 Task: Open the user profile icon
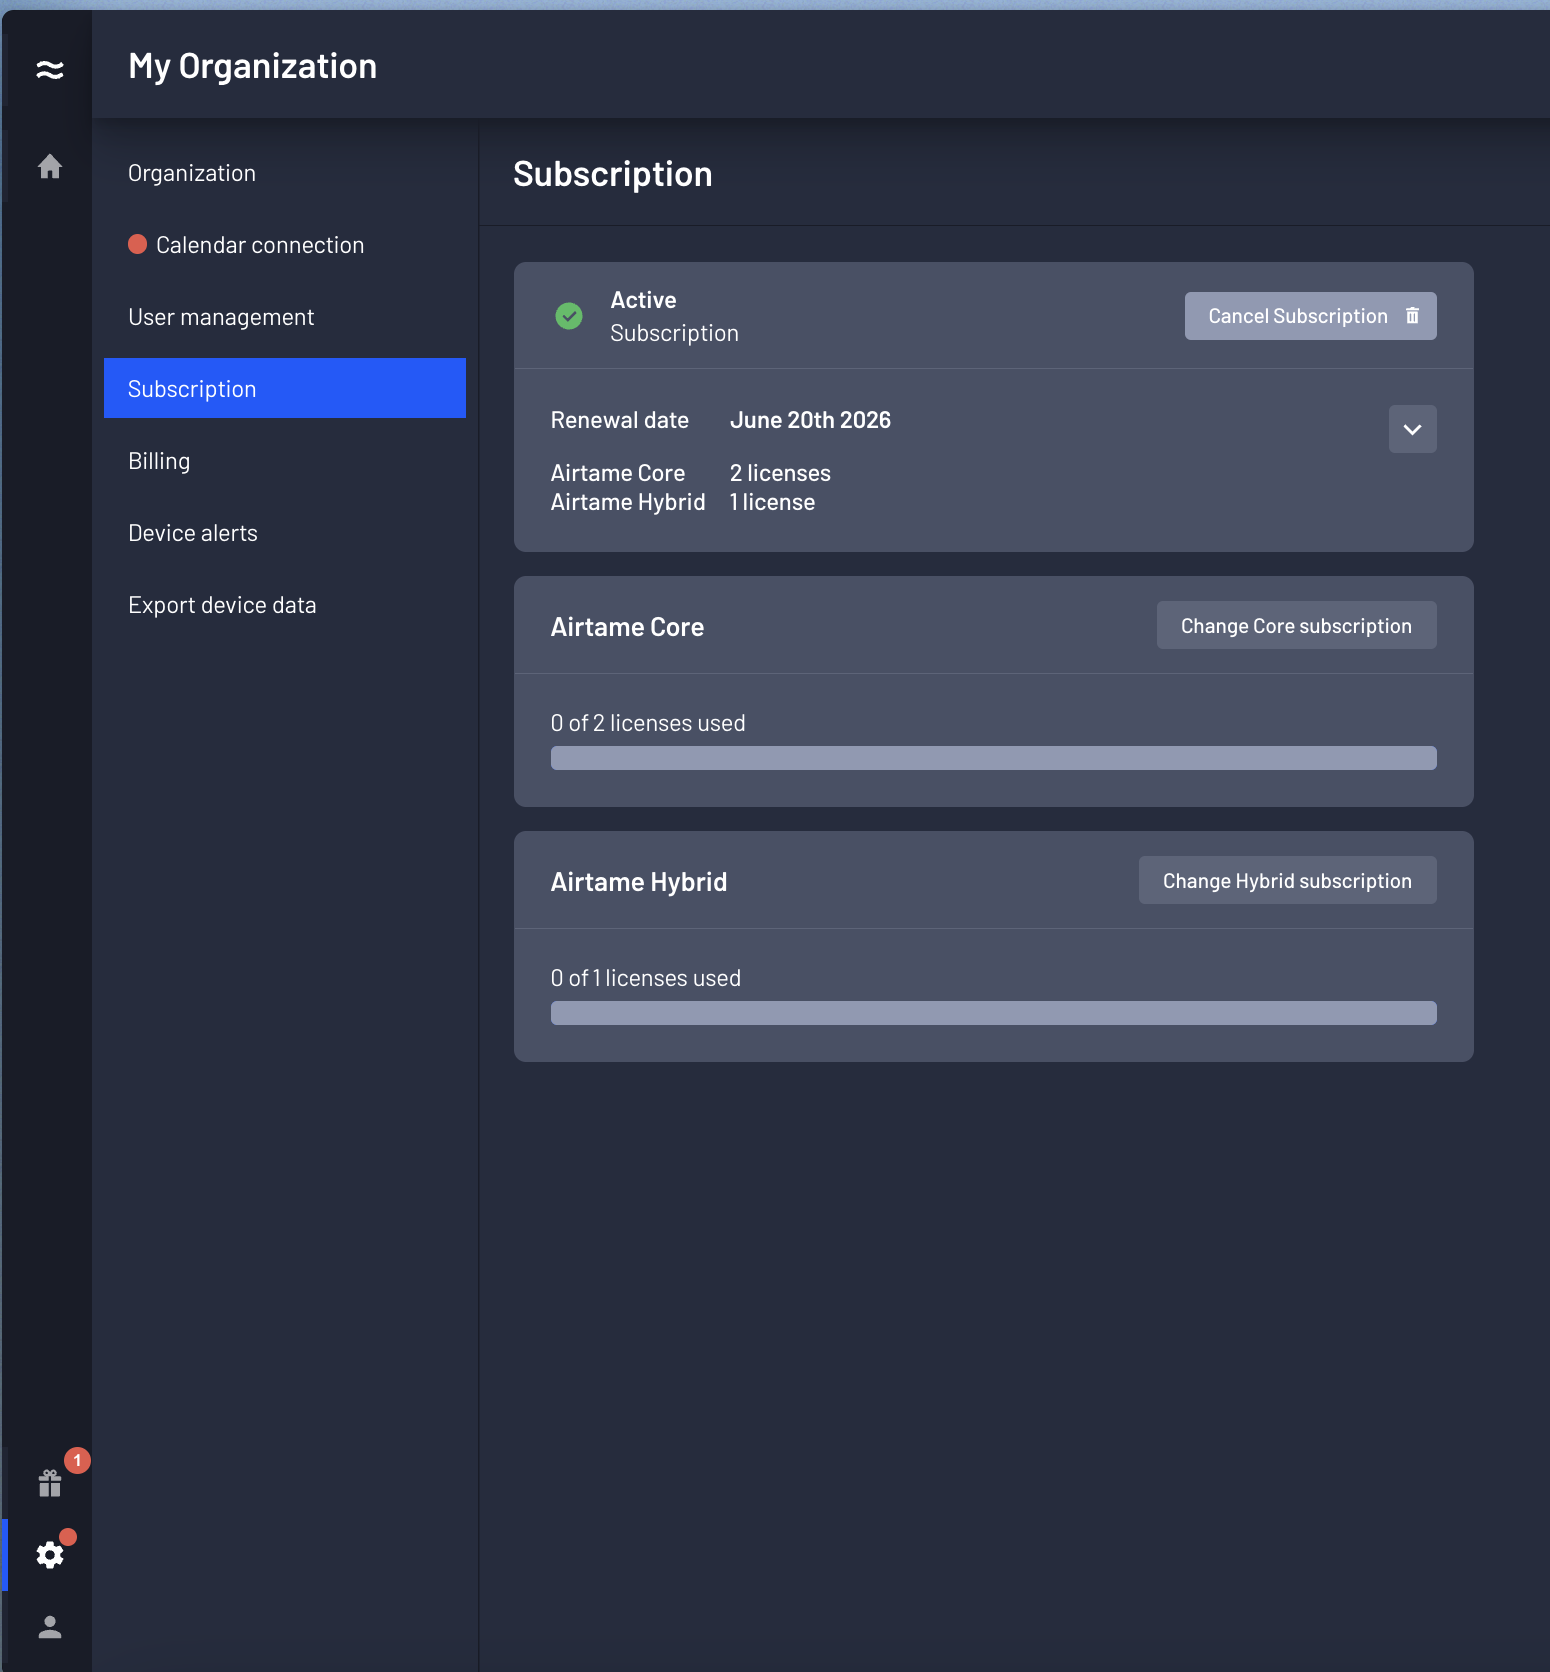50,1627
